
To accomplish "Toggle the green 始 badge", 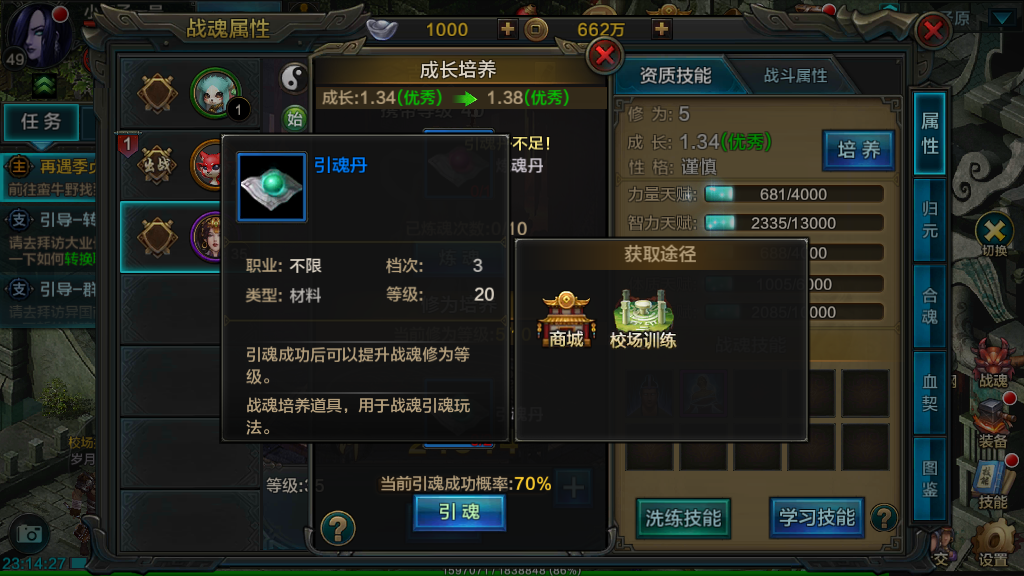I will coord(294,118).
